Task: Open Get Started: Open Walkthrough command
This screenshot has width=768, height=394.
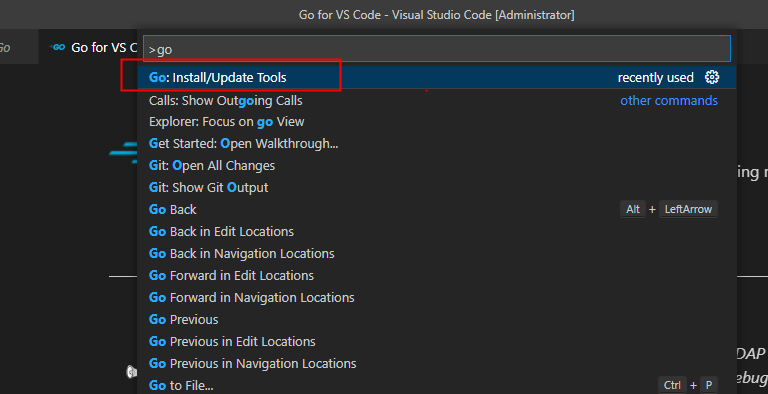Action: click(437, 144)
